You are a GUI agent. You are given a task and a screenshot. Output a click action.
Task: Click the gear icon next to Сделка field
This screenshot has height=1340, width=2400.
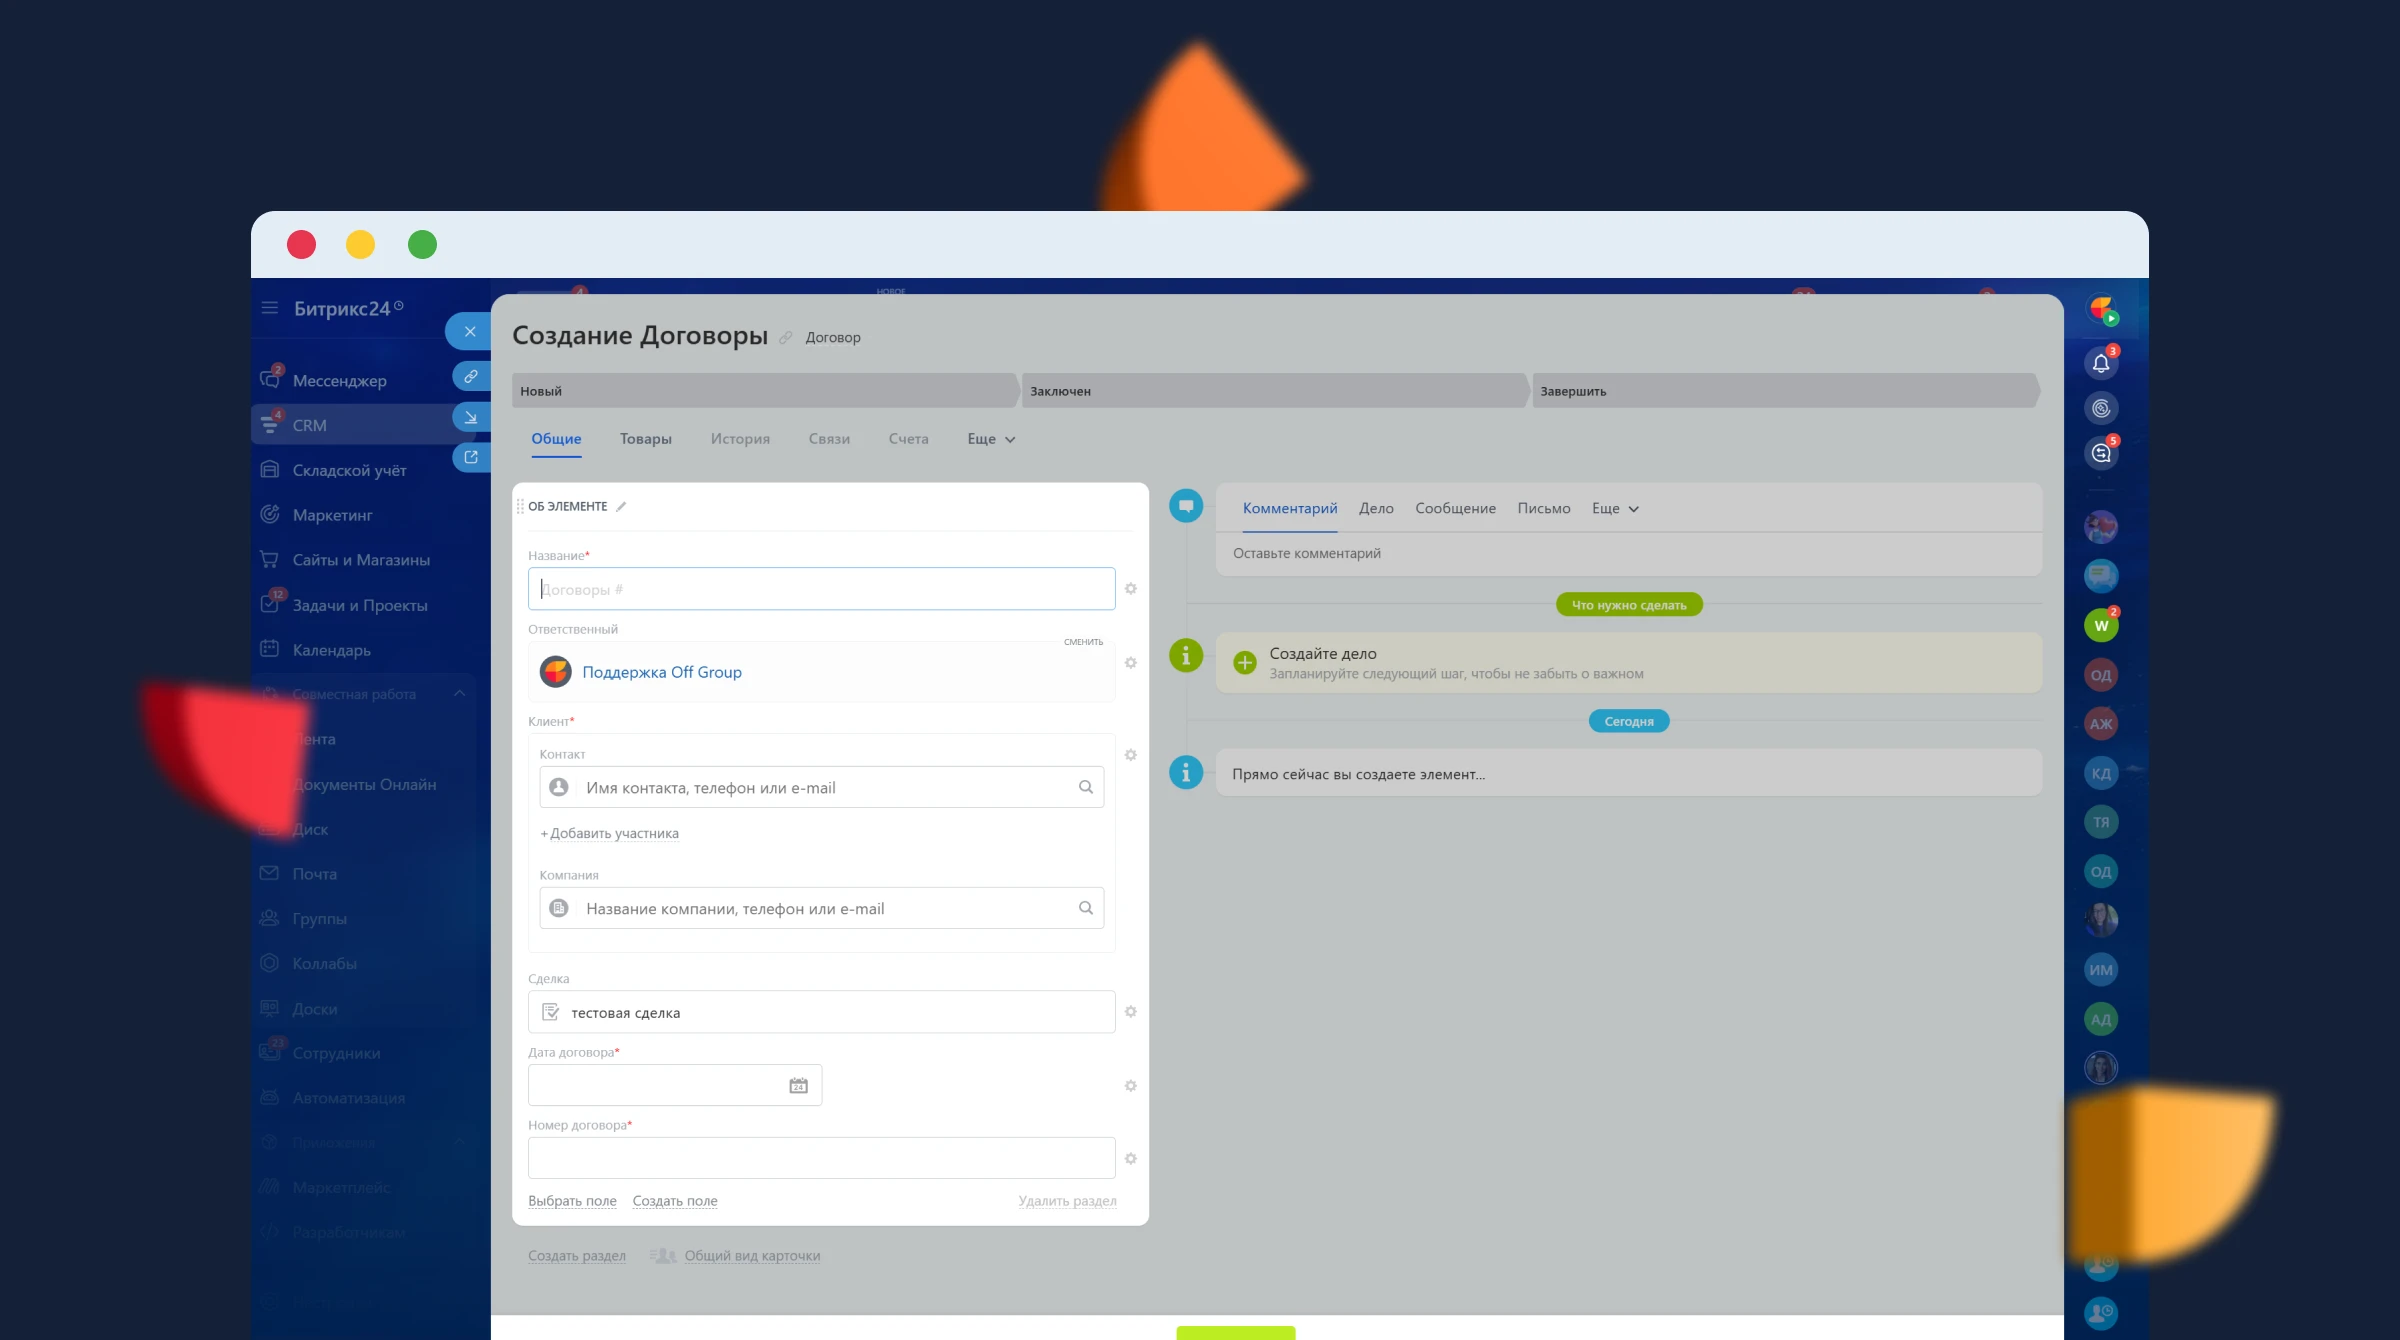(1130, 1012)
